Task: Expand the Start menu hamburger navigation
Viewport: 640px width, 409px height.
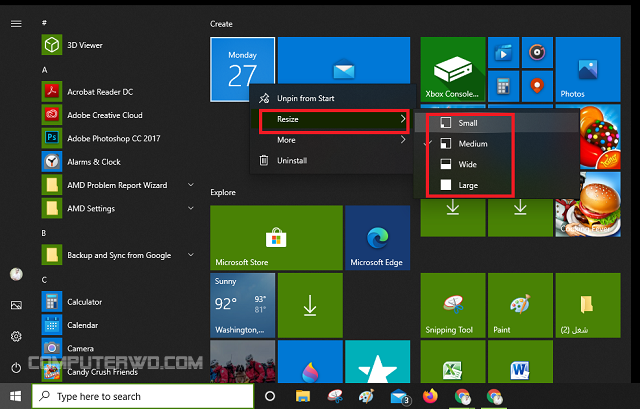Action: pos(16,24)
